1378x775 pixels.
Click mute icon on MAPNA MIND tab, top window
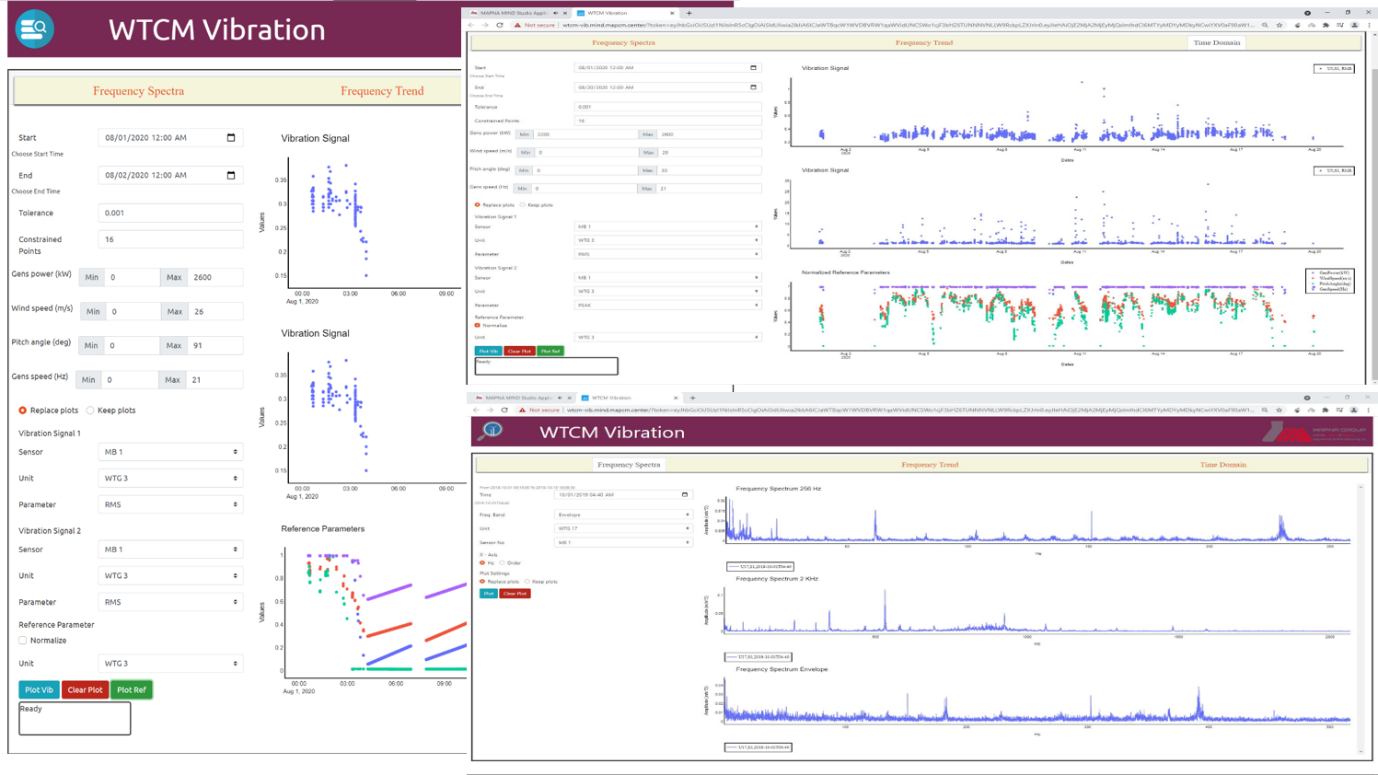pyautogui.click(x=556, y=13)
